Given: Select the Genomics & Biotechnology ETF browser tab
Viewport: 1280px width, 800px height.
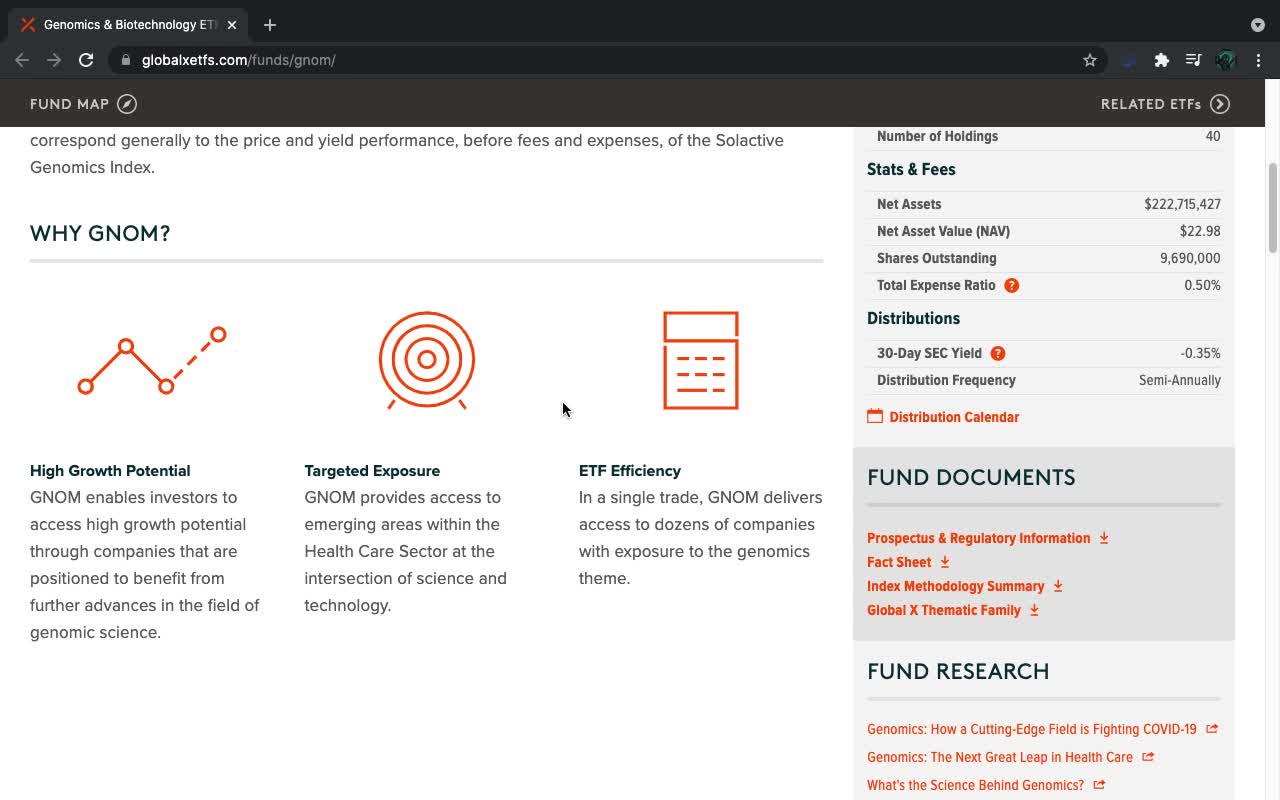Looking at the screenshot, I should tap(128, 25).
